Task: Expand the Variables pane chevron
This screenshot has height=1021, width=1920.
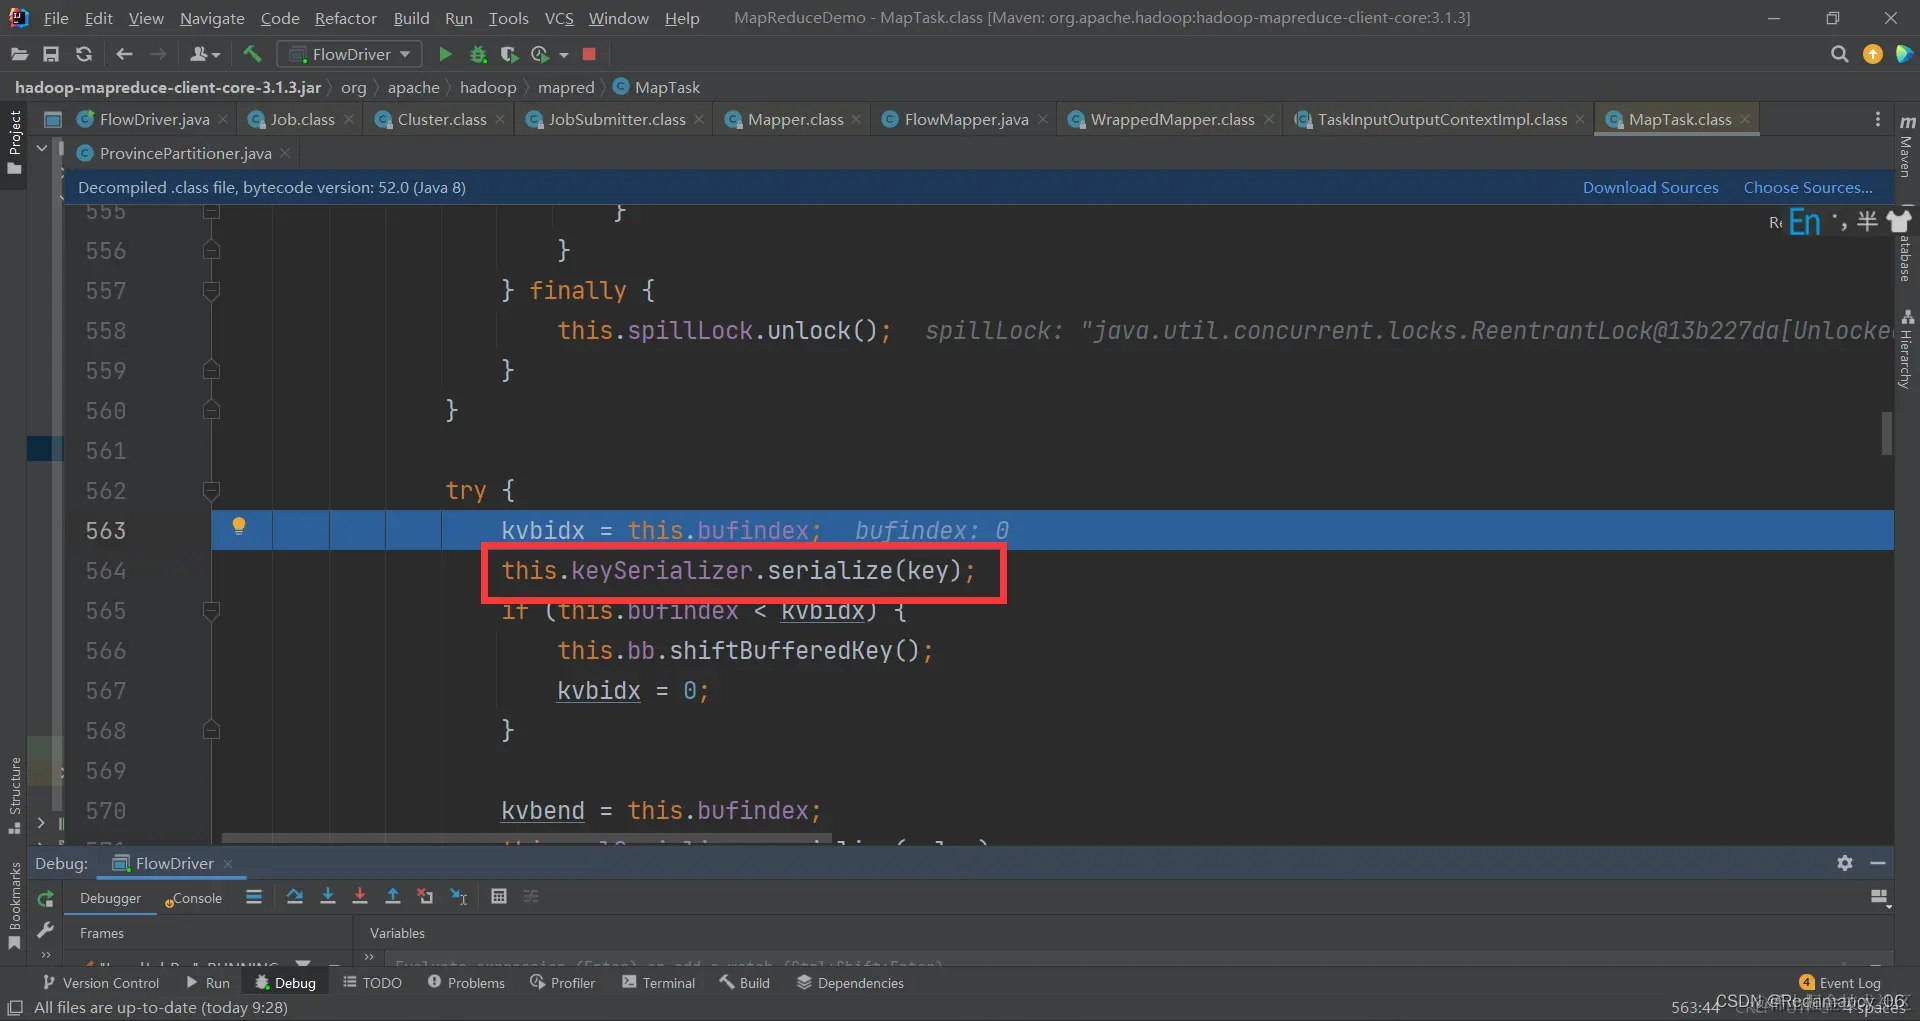Action: click(x=369, y=957)
